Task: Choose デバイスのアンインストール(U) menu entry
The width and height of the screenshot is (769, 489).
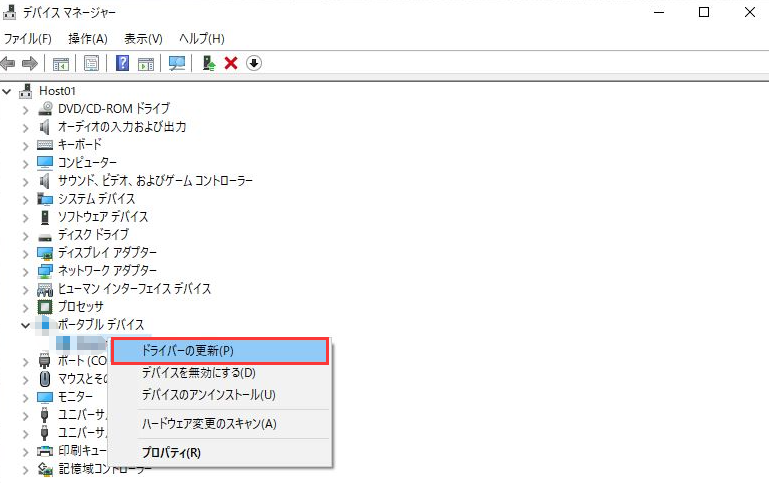Action: pyautogui.click(x=208, y=395)
